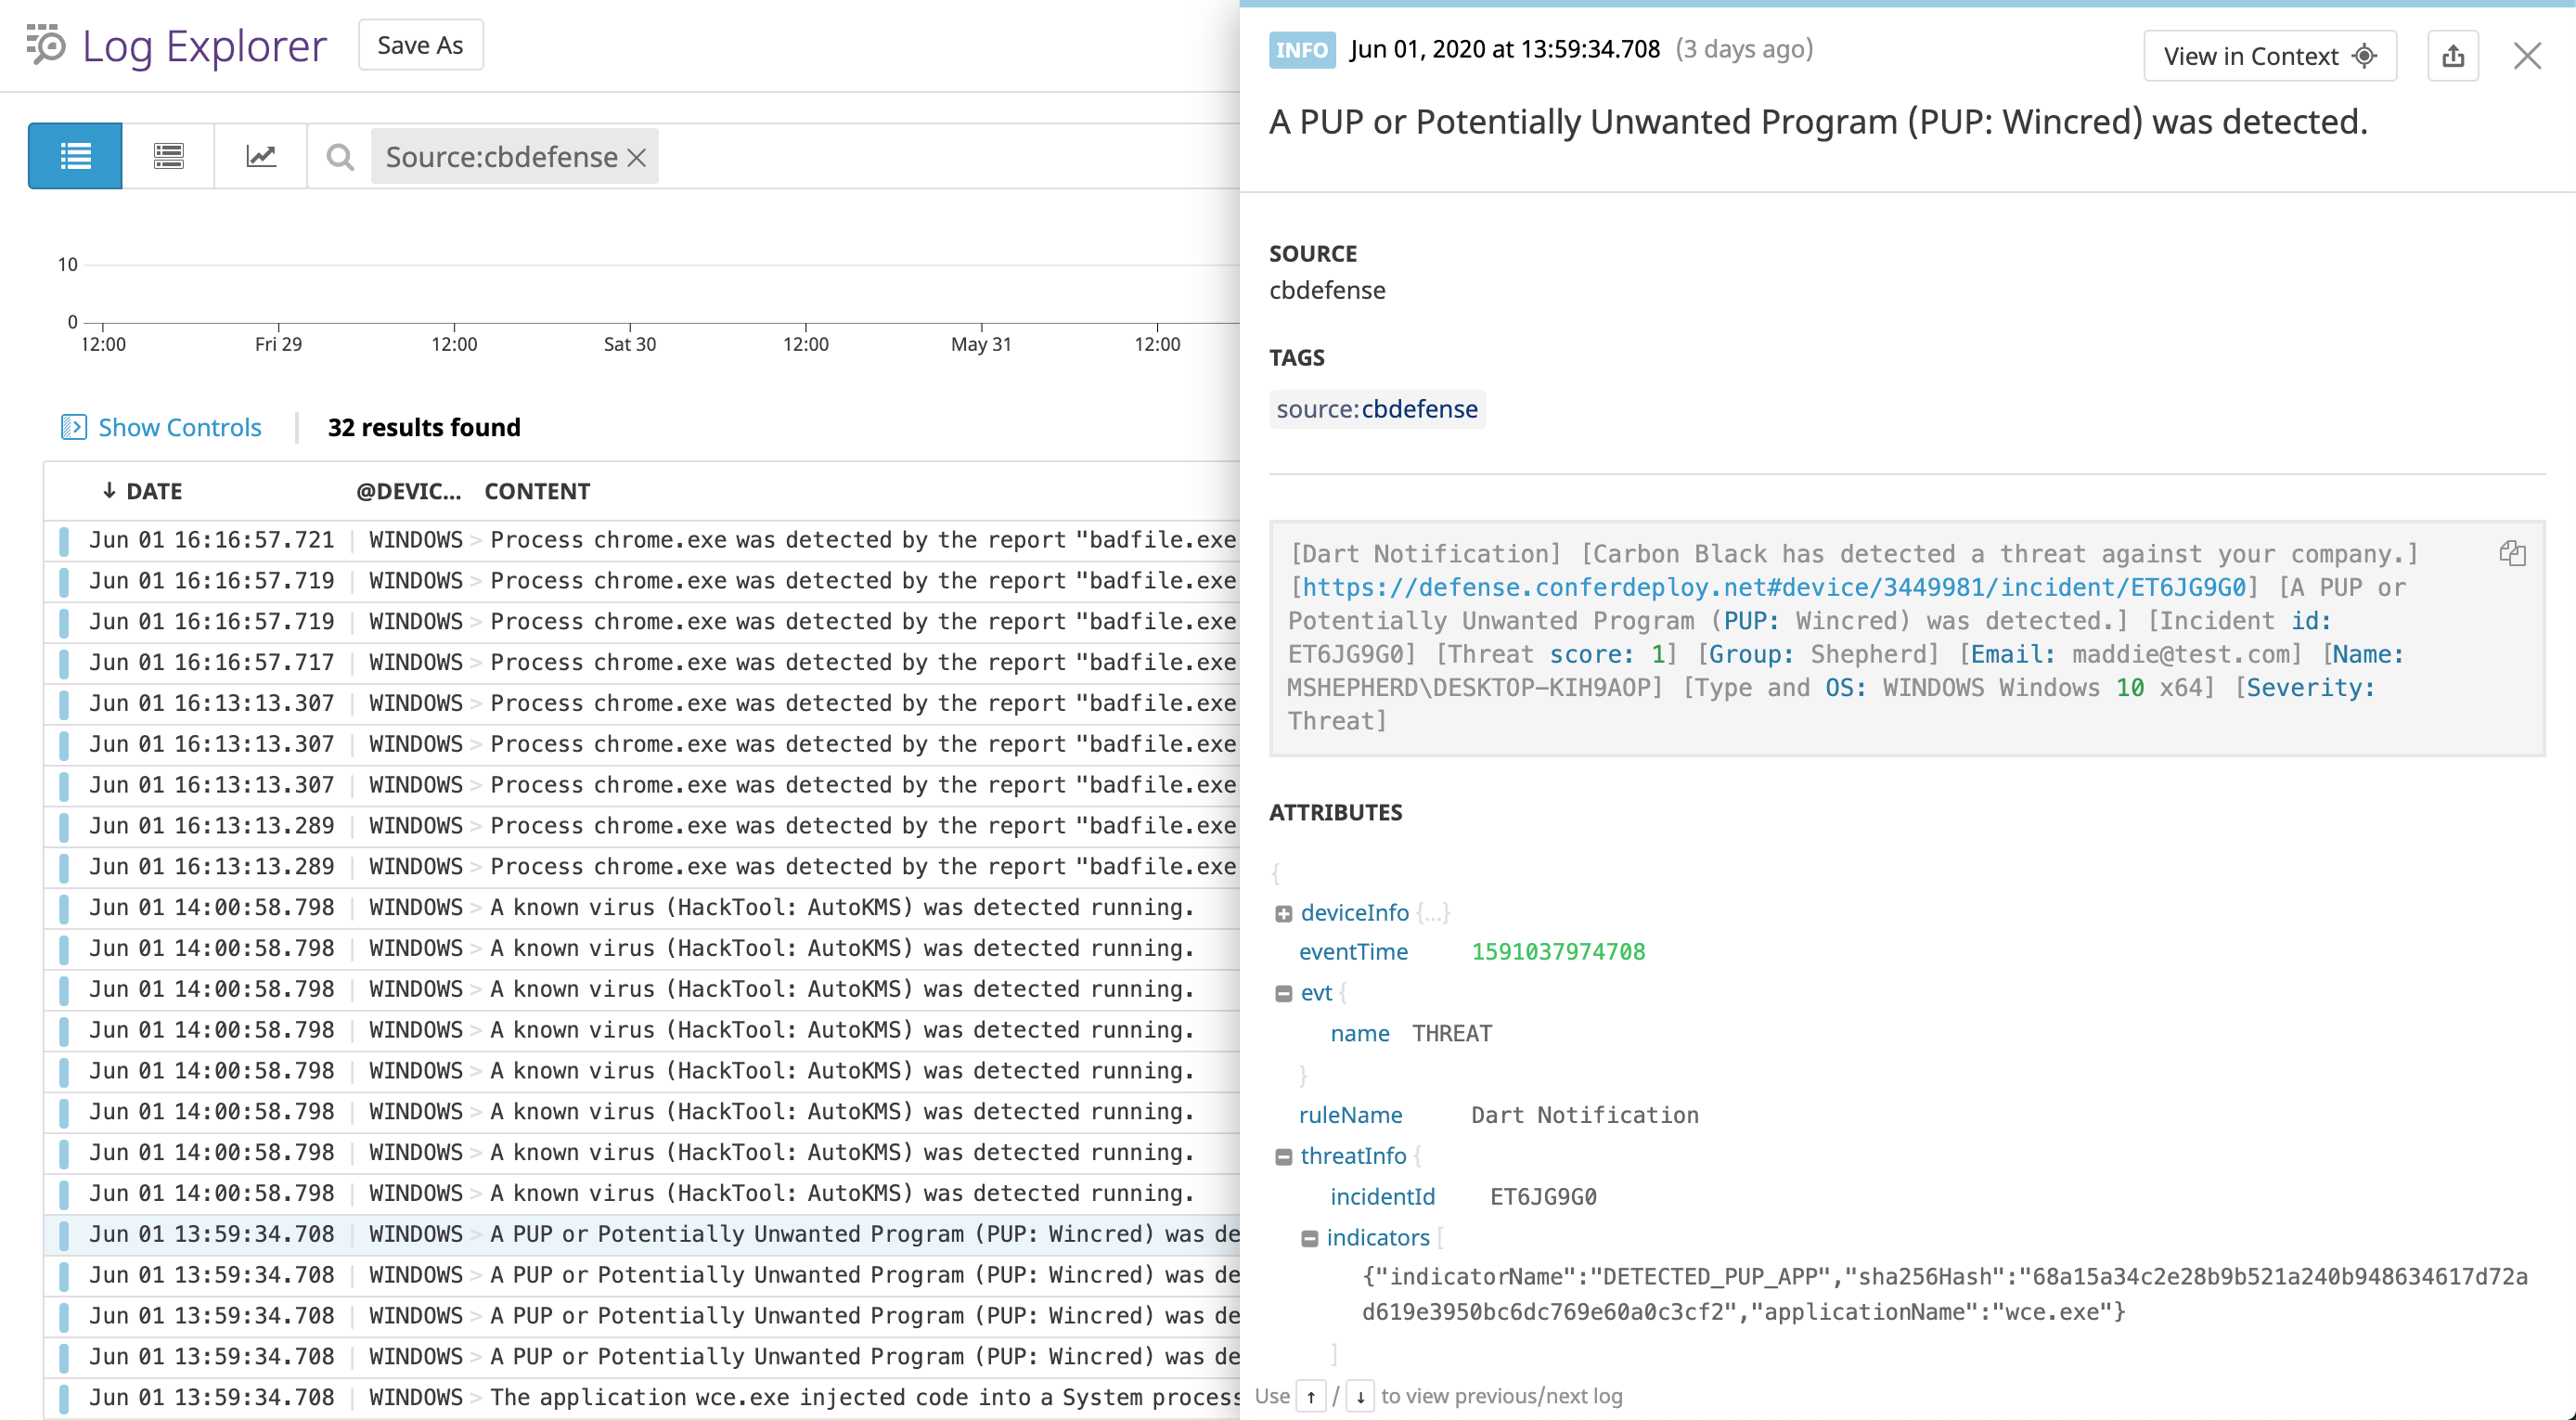Collapse the evt attribute
Screen dimensions: 2576x1420
tap(1285, 993)
